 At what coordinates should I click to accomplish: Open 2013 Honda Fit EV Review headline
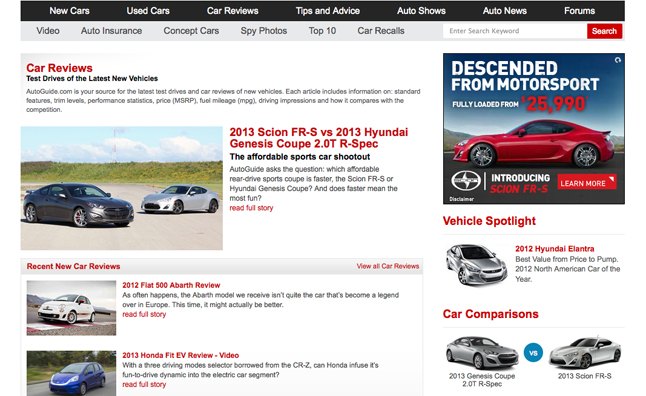coord(180,355)
